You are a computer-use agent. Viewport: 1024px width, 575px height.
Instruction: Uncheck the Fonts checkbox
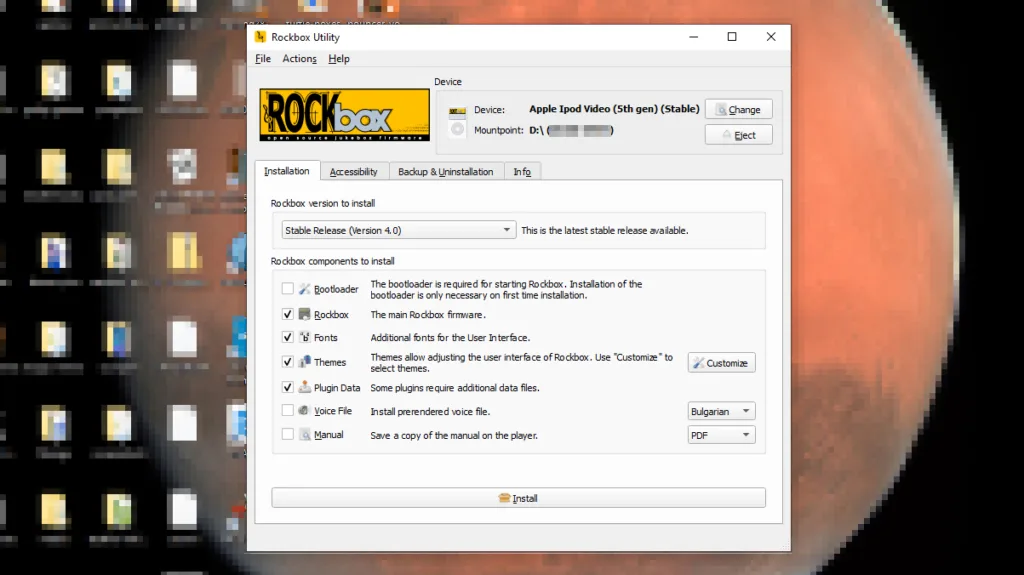pyautogui.click(x=287, y=337)
